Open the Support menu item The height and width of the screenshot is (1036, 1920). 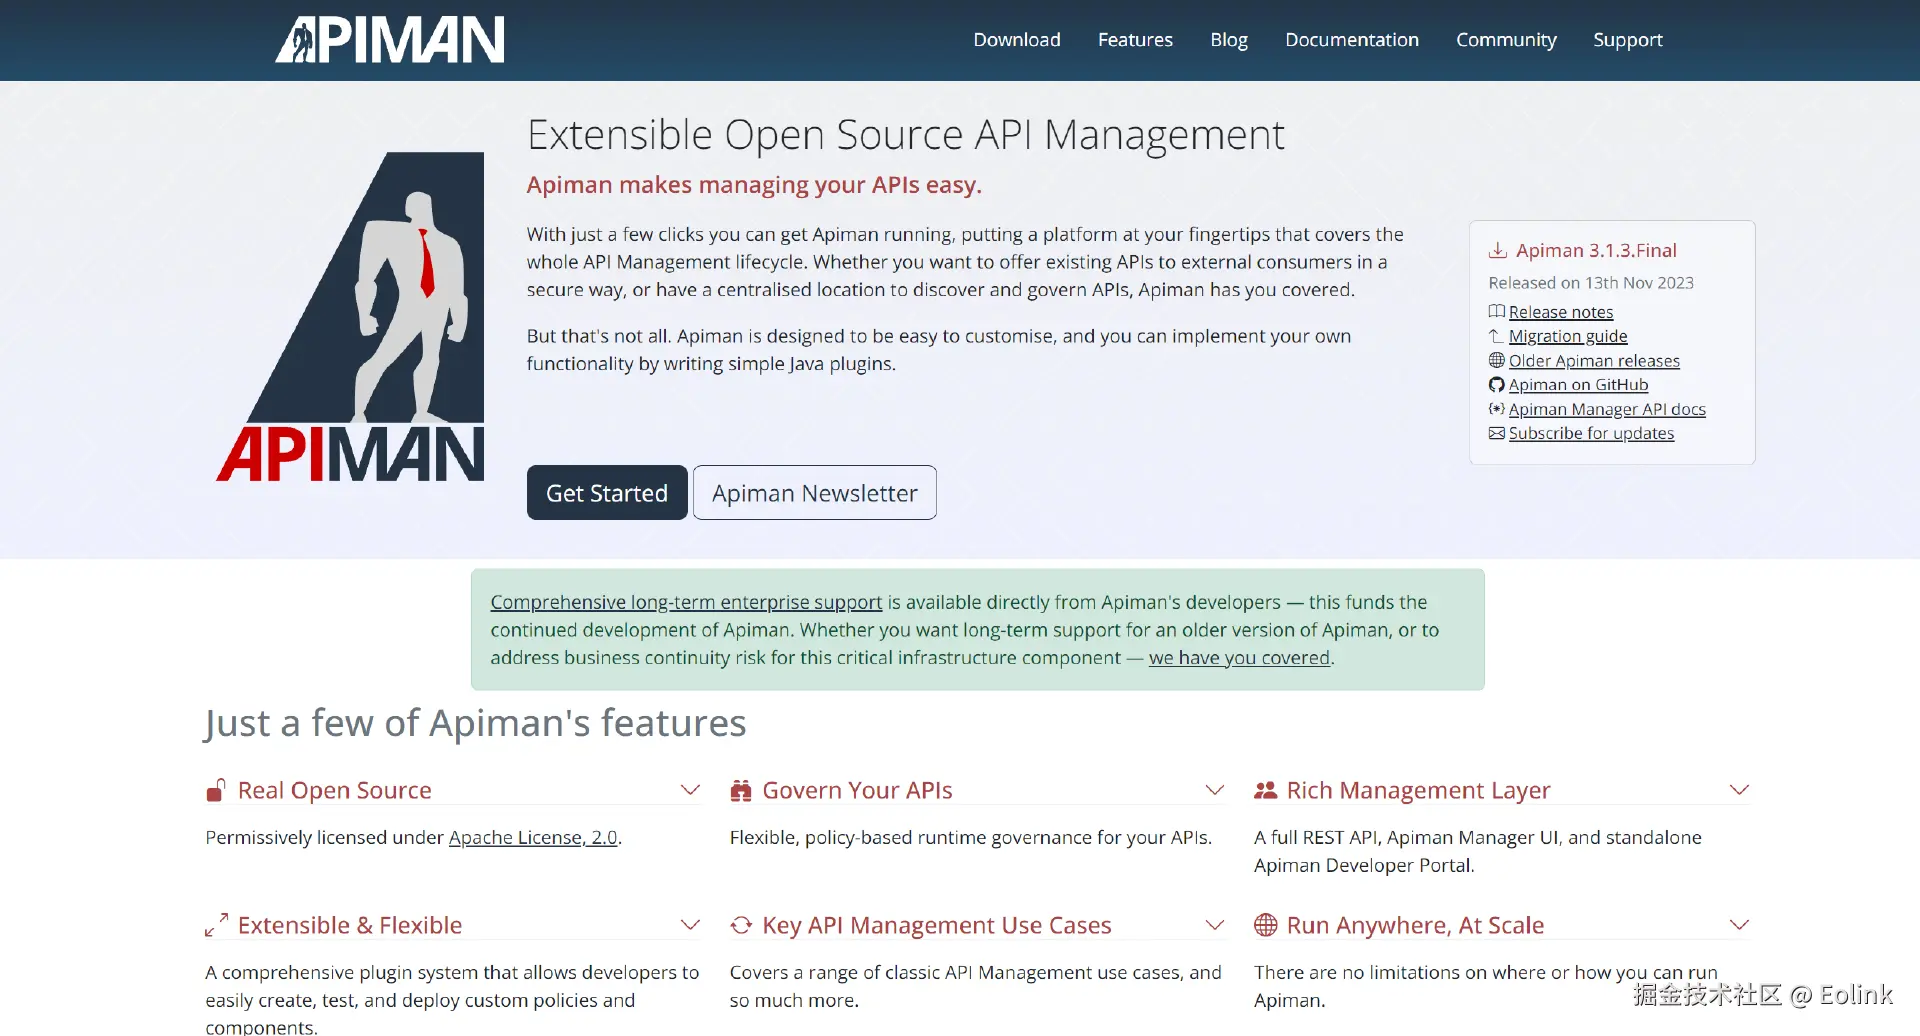(x=1628, y=40)
